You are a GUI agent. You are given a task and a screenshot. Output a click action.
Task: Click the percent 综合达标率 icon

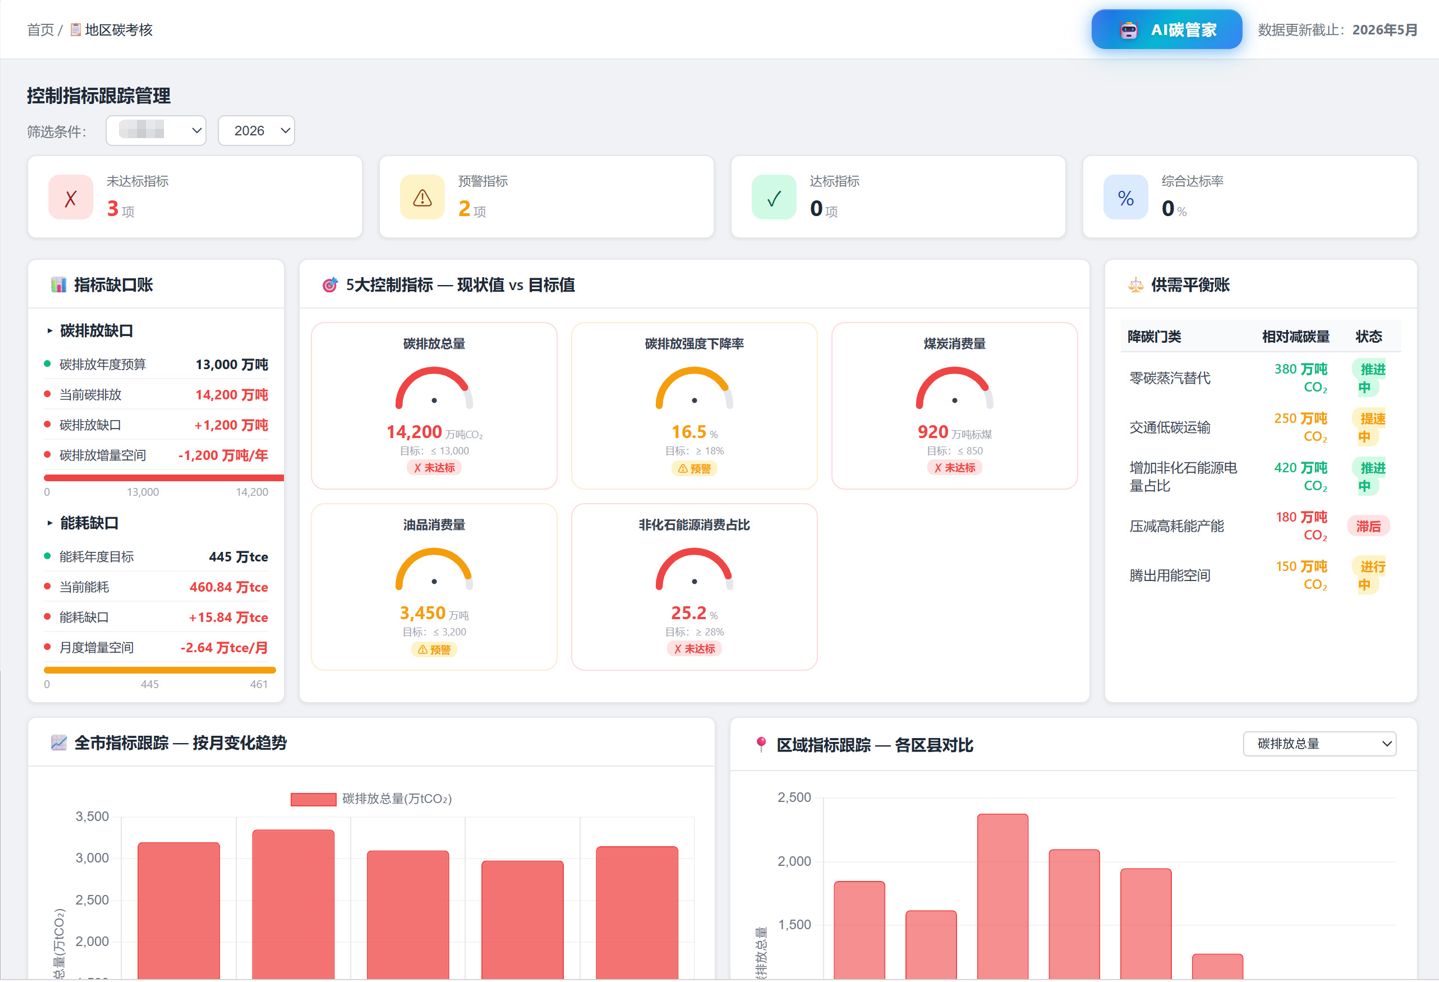tap(1126, 197)
